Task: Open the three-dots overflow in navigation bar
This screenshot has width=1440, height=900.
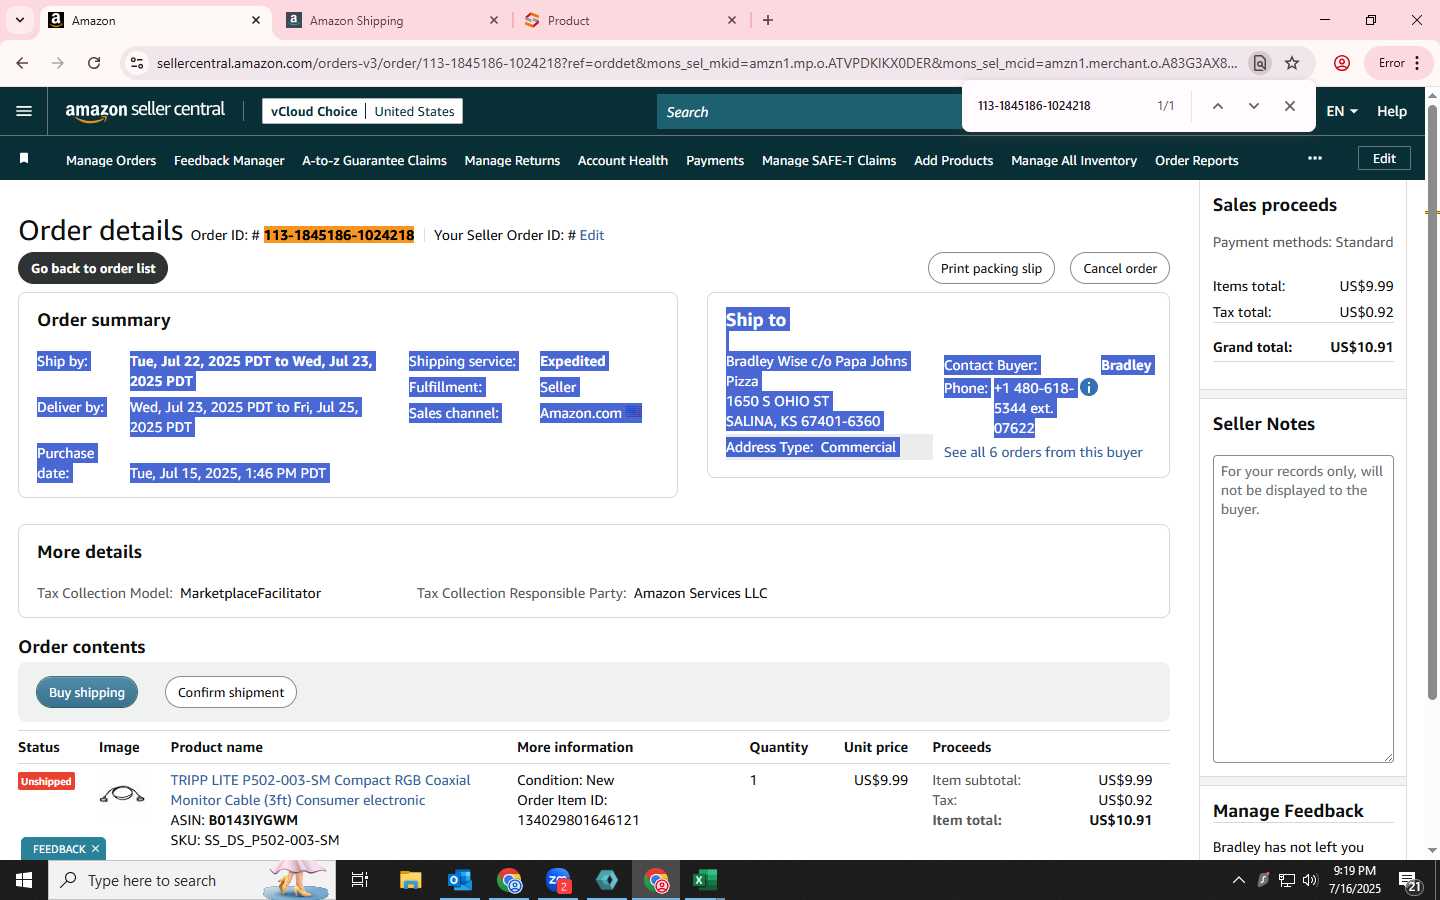Action: click(x=1315, y=158)
